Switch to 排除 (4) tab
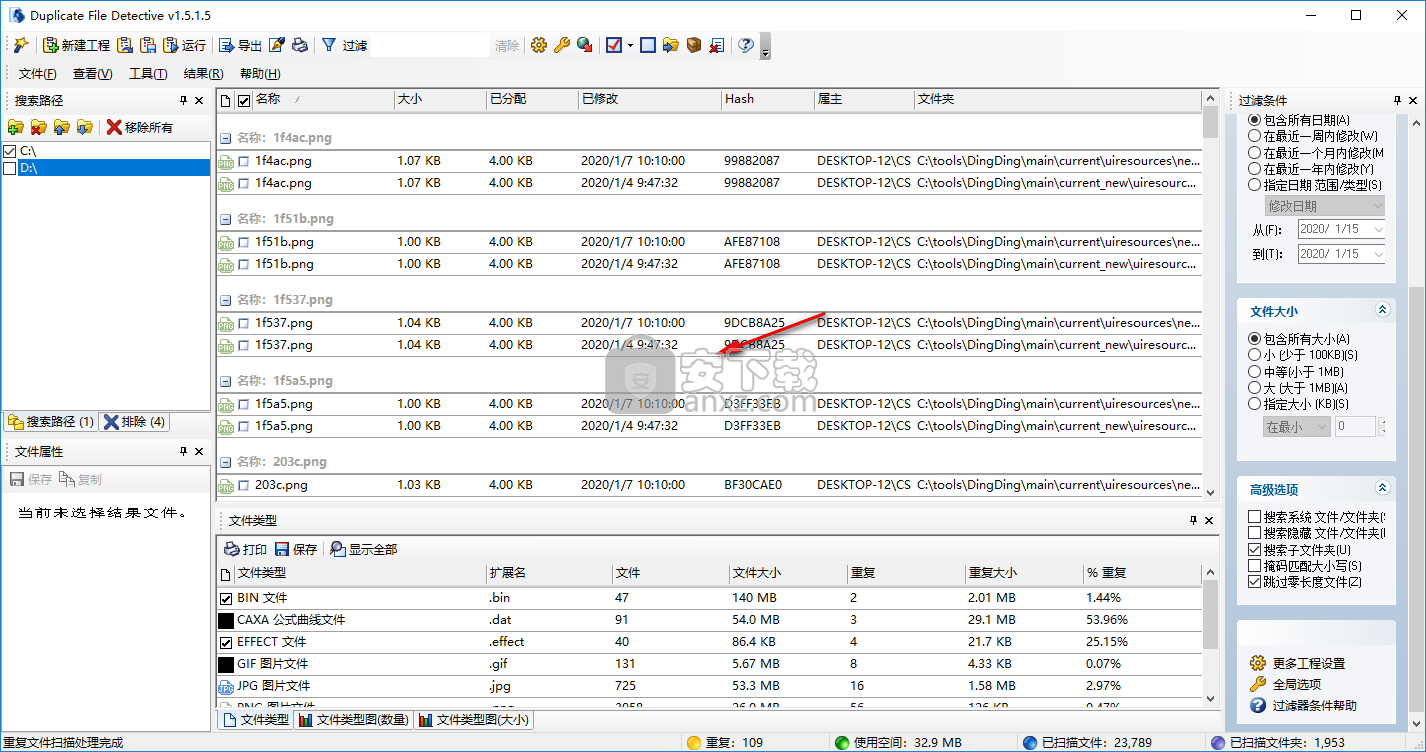 [134, 422]
